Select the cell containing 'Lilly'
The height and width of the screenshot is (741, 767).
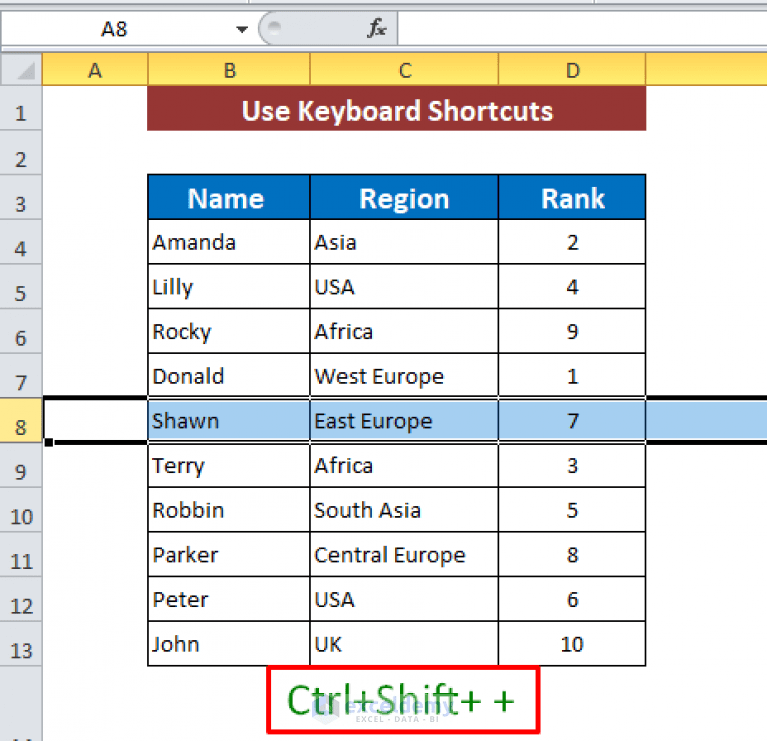click(228, 287)
